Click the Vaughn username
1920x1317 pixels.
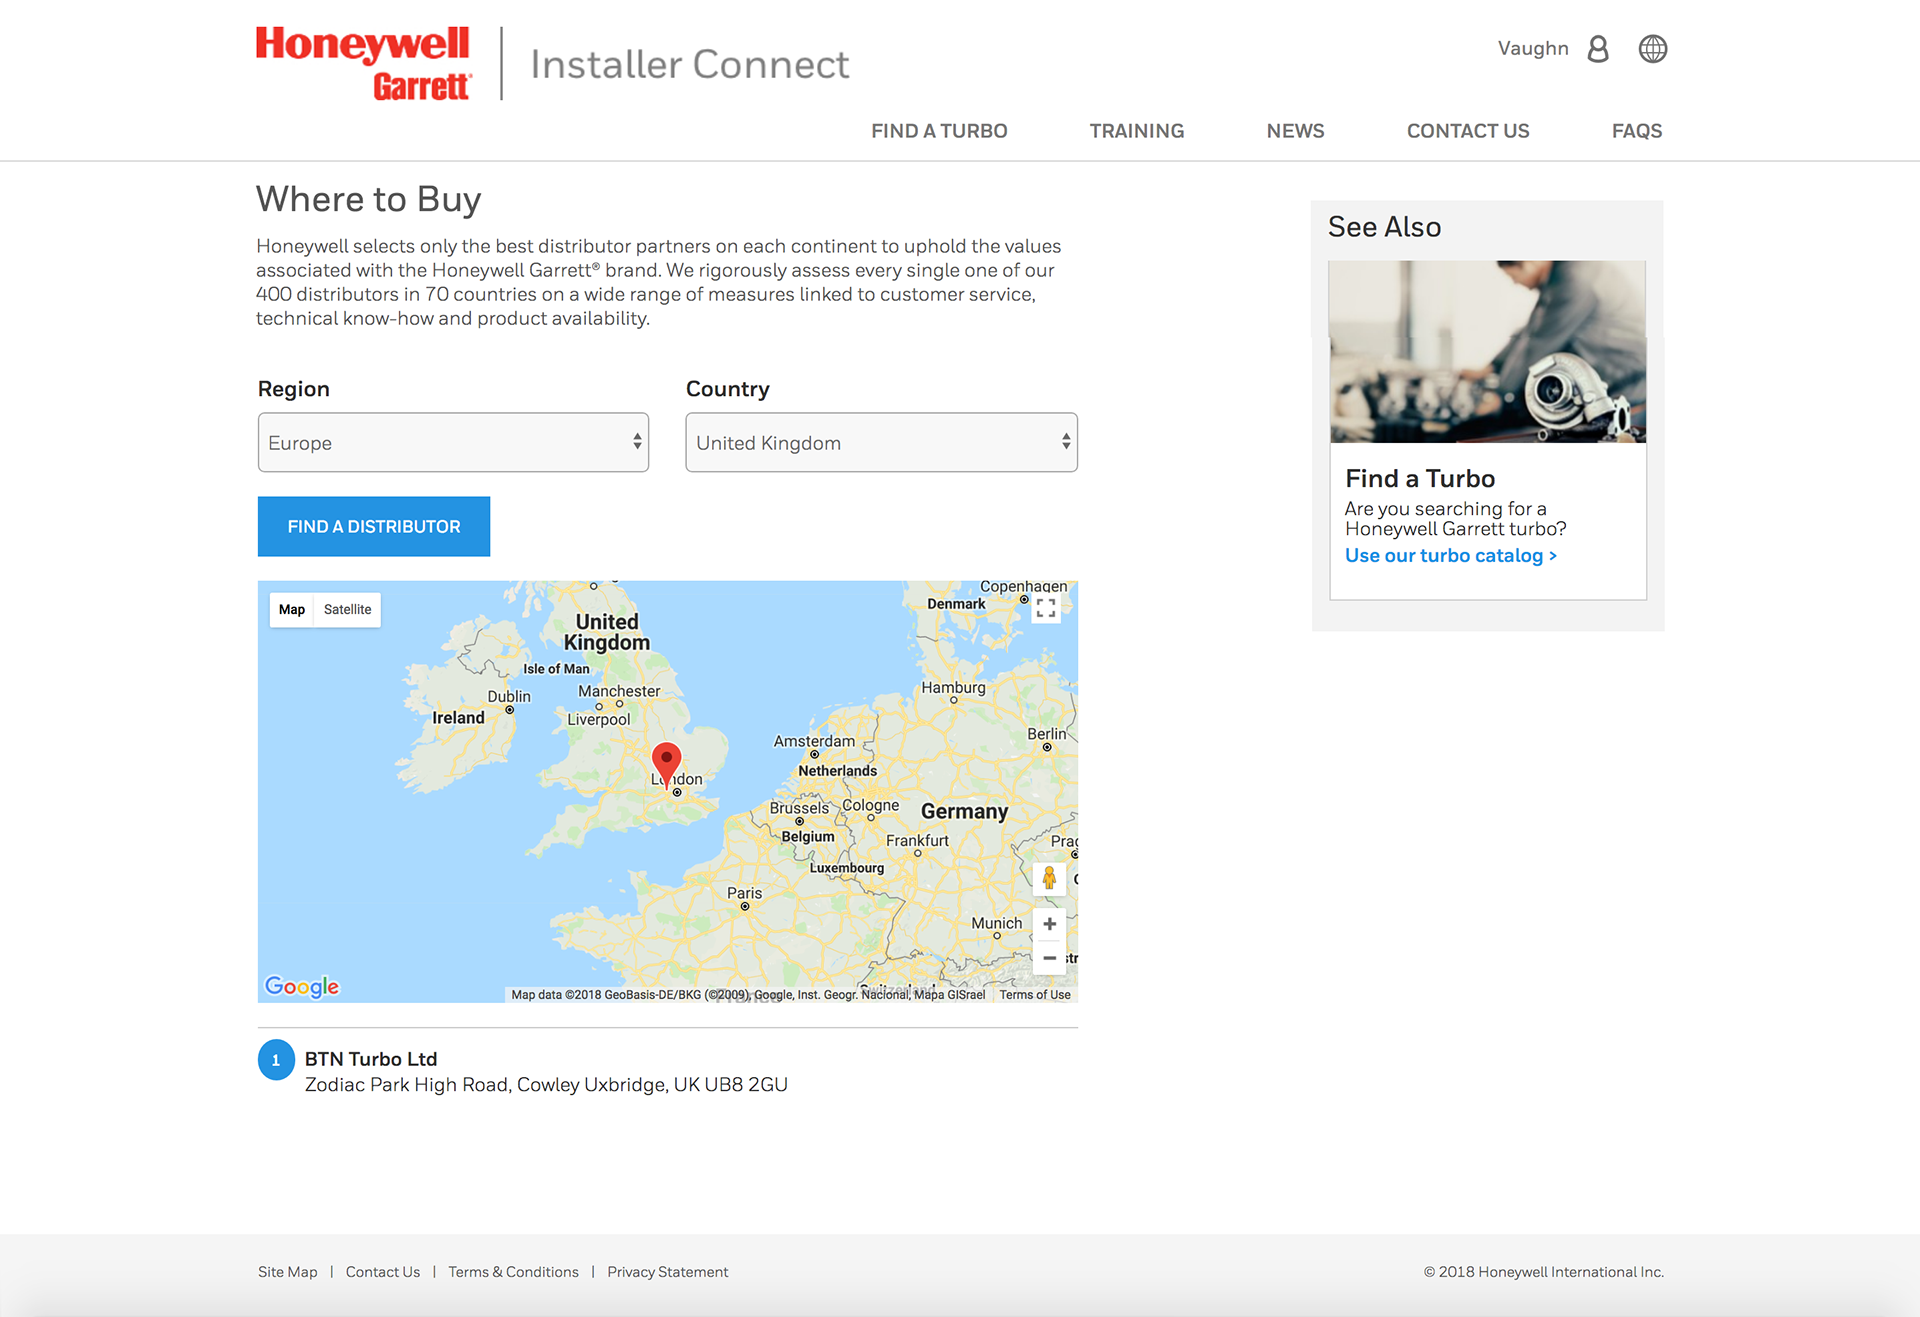pos(1533,49)
